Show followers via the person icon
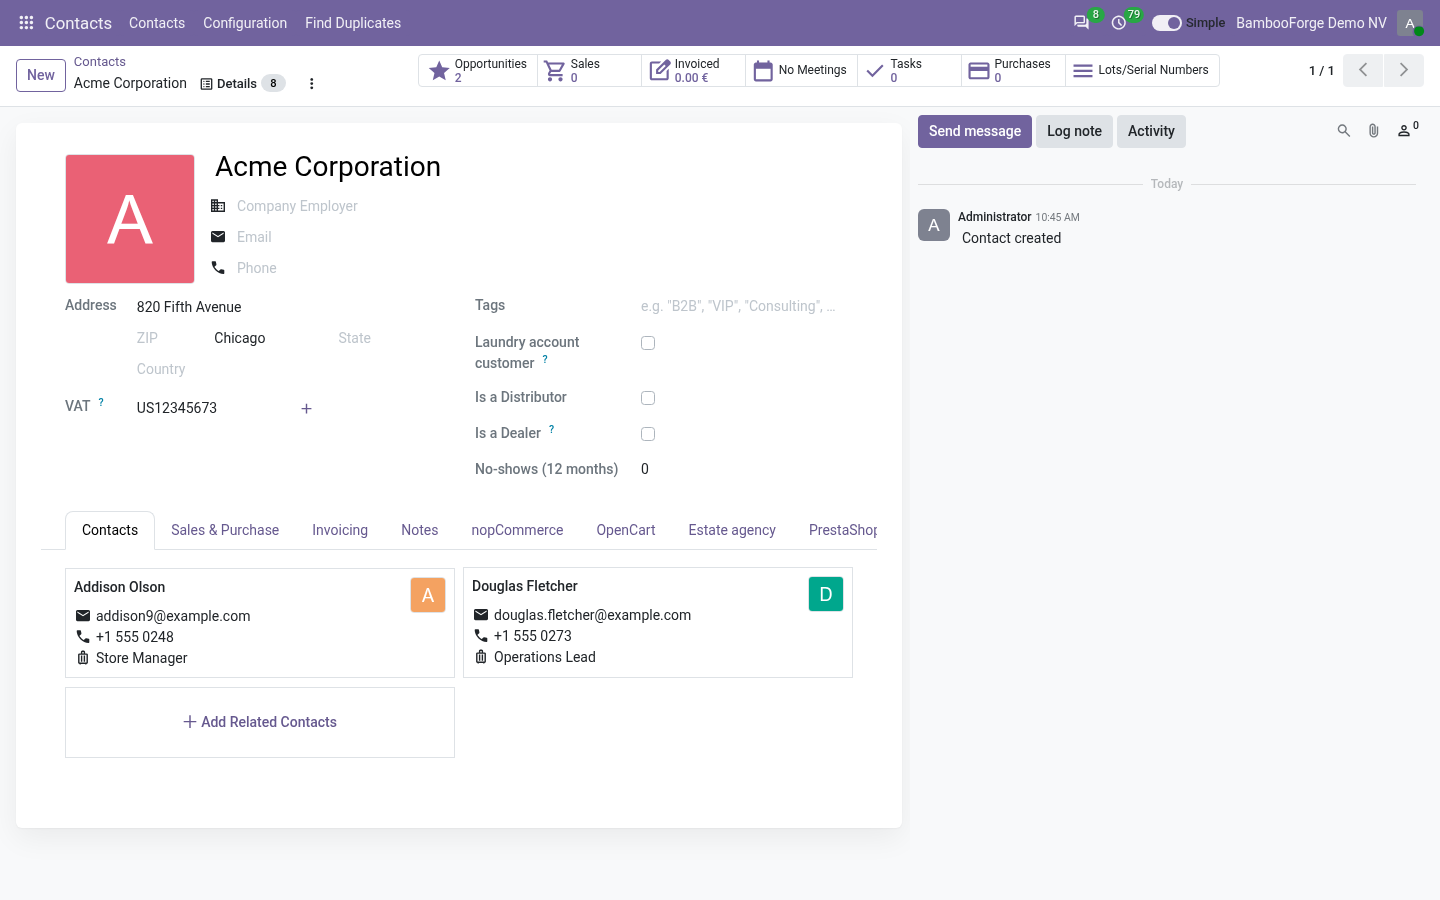The height and width of the screenshot is (900, 1440). [1407, 131]
